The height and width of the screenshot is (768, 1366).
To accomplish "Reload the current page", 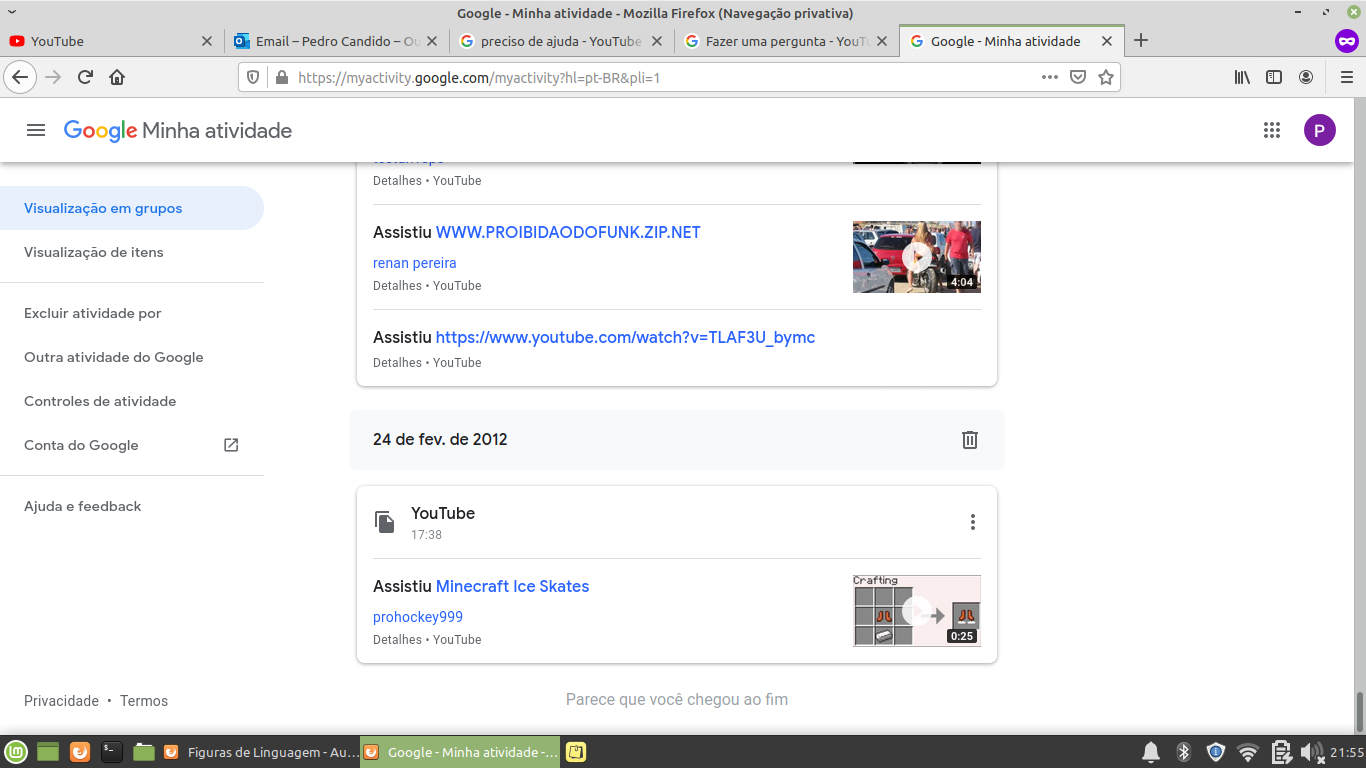I will coord(85,77).
